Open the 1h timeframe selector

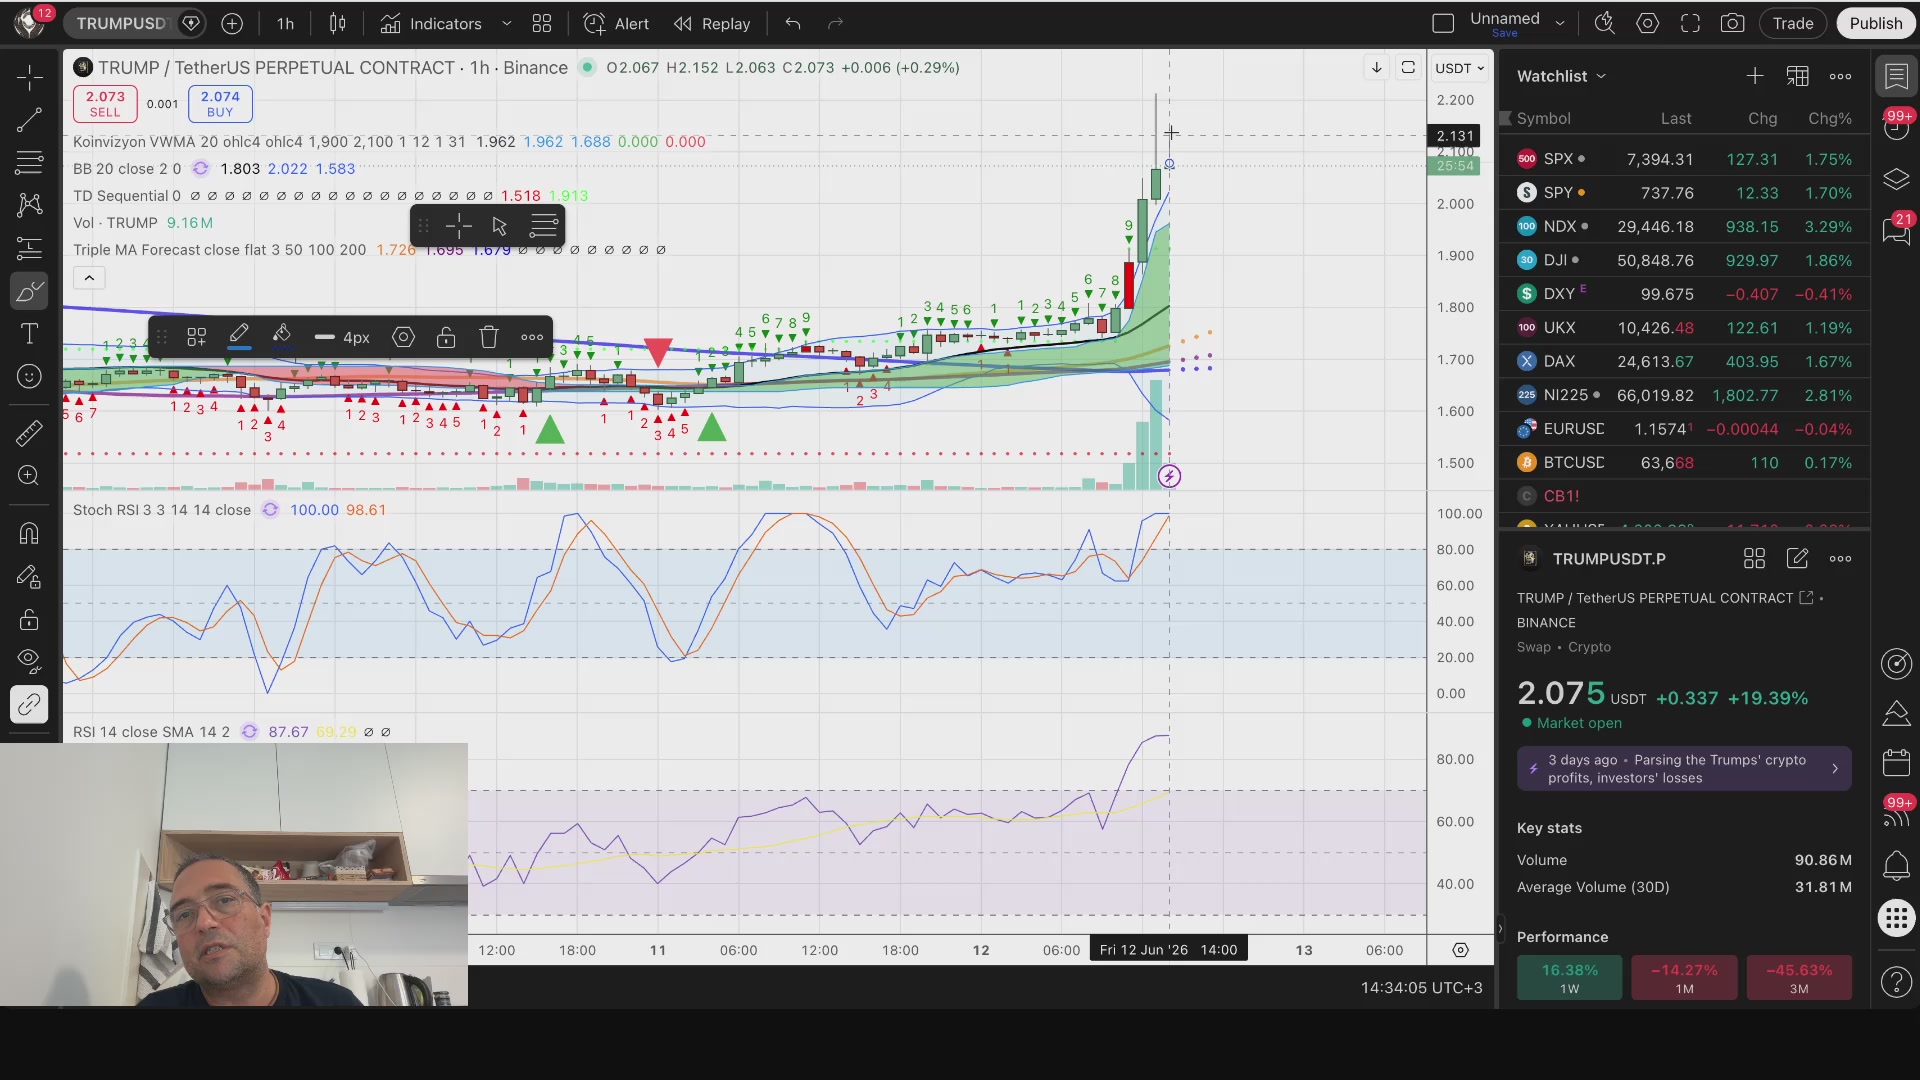point(285,23)
